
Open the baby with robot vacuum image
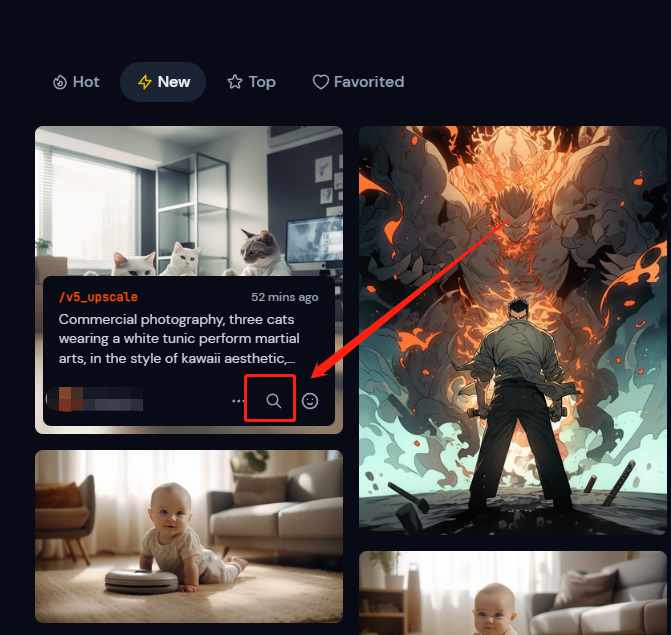pos(189,536)
